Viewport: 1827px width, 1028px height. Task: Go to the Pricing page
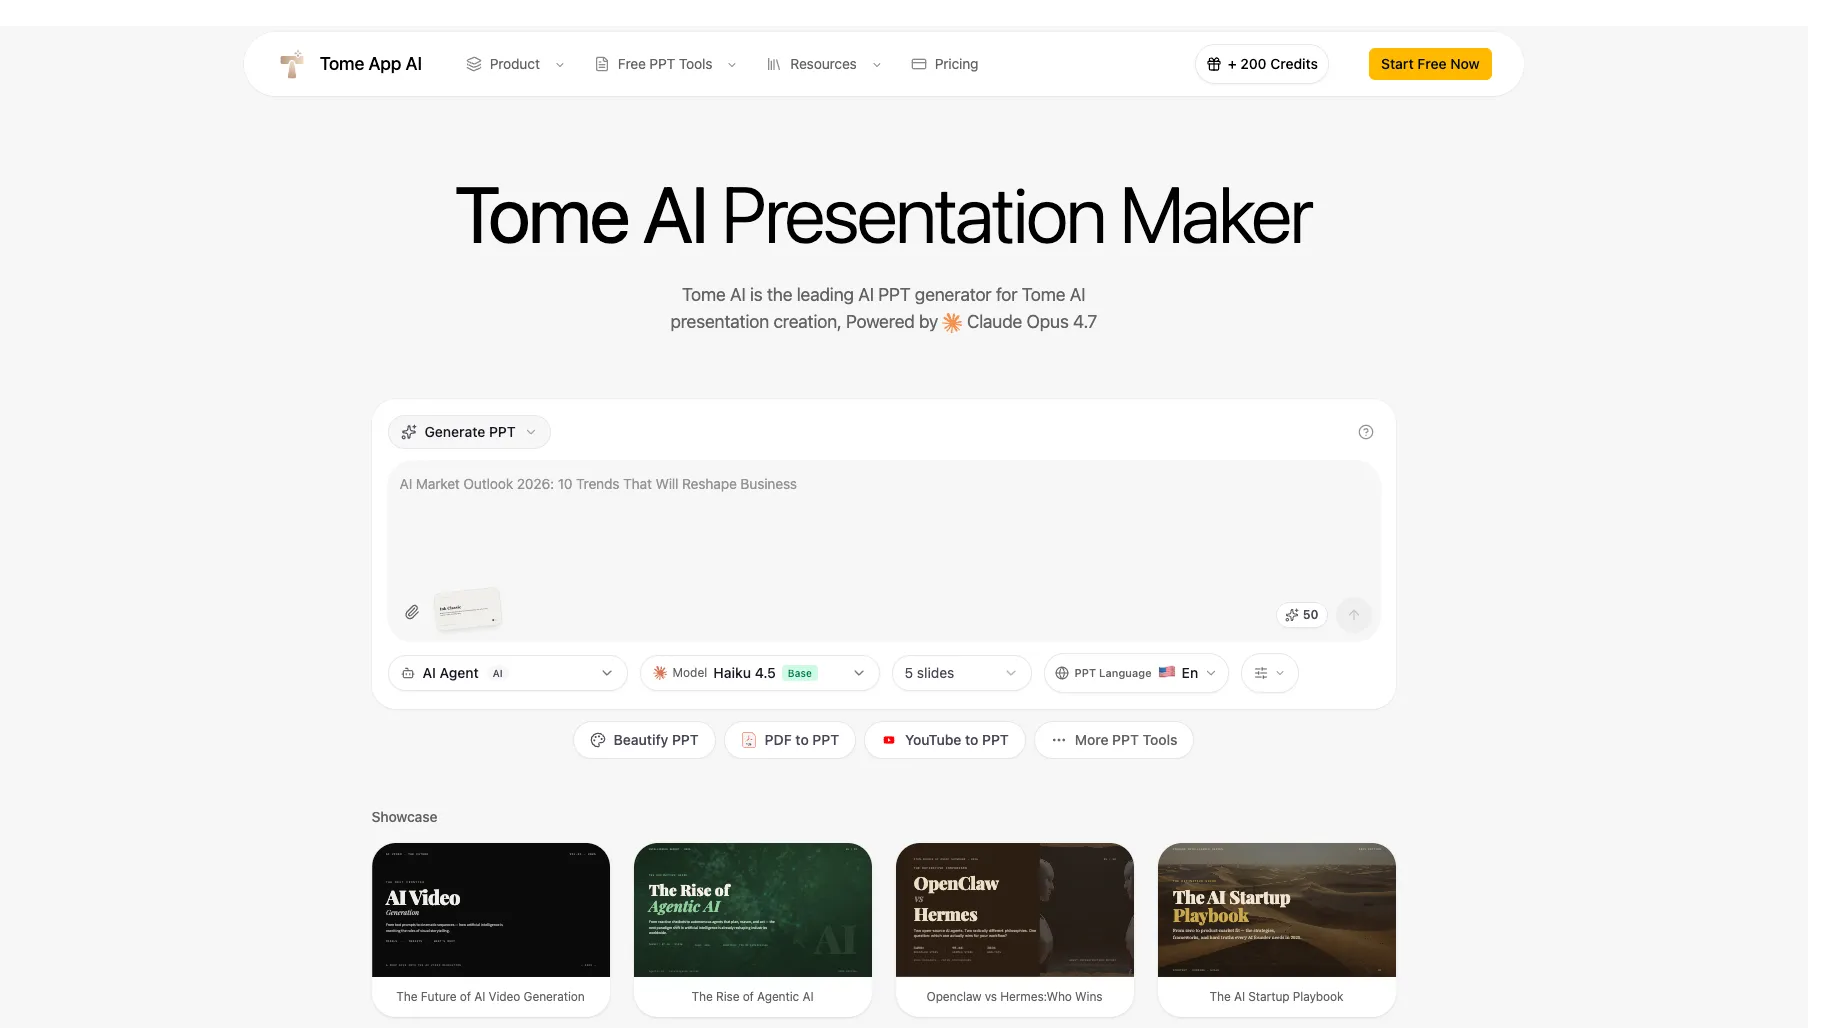(x=945, y=64)
